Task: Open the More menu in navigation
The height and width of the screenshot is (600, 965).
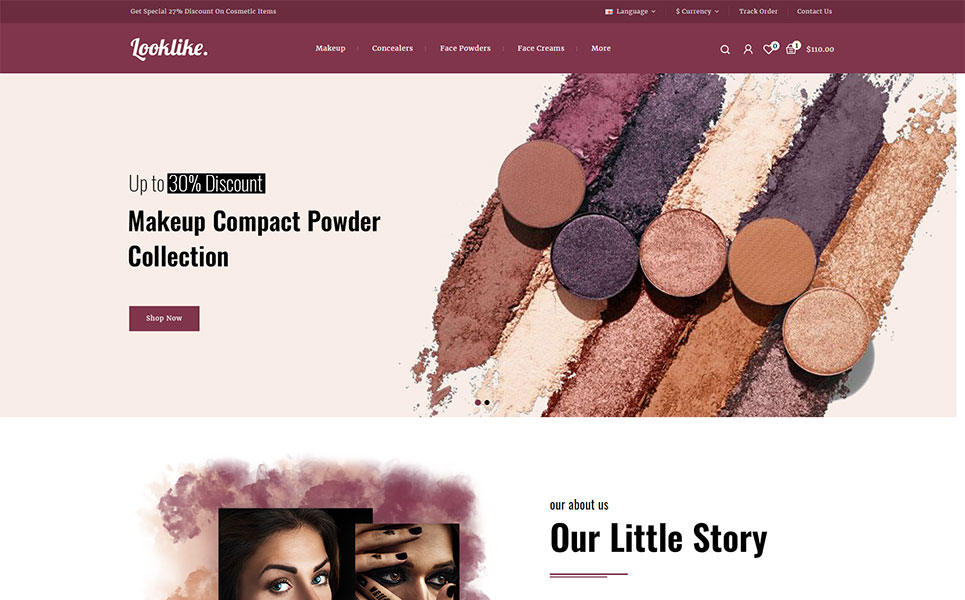Action: 601,48
